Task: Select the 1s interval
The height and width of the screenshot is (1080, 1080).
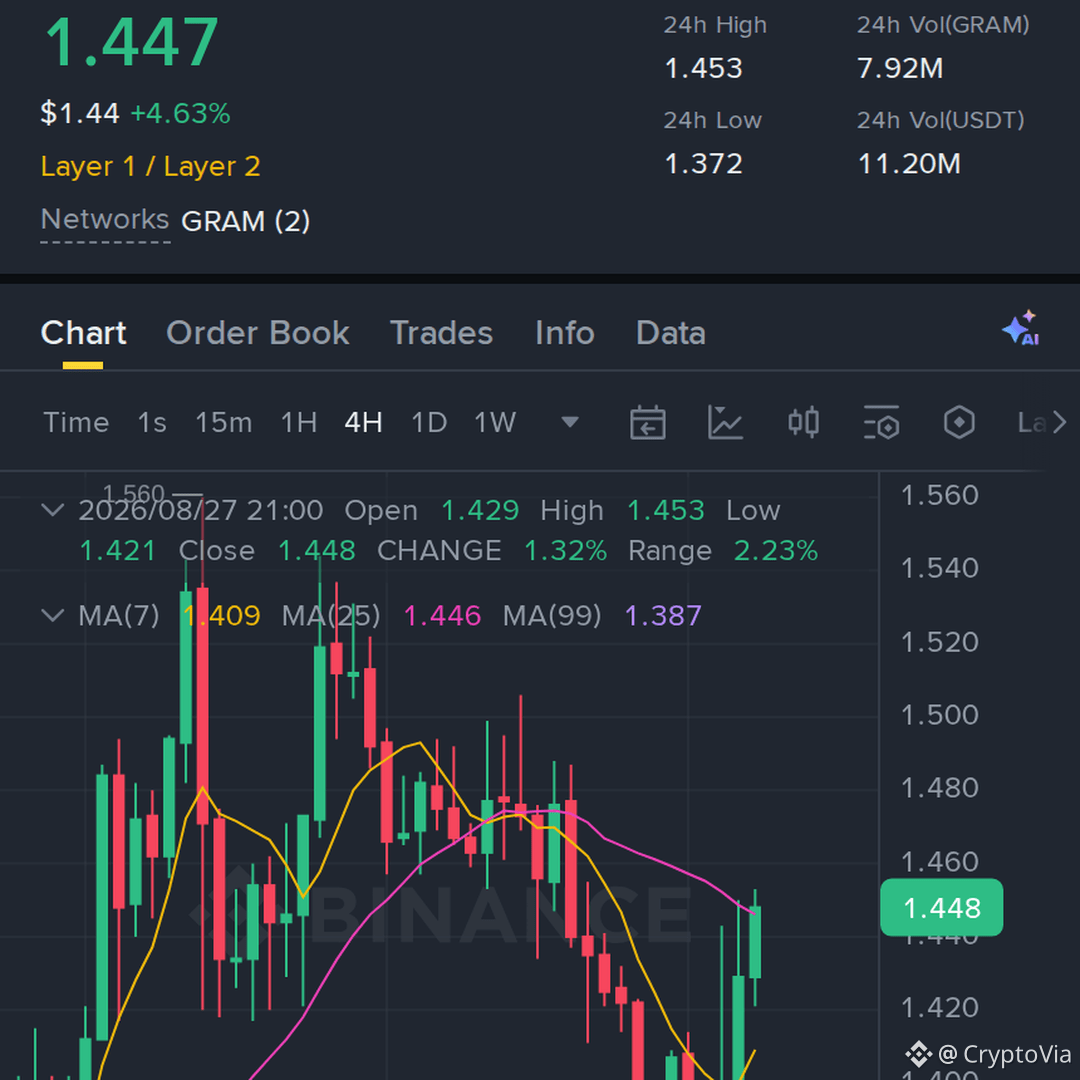Action: [x=152, y=422]
